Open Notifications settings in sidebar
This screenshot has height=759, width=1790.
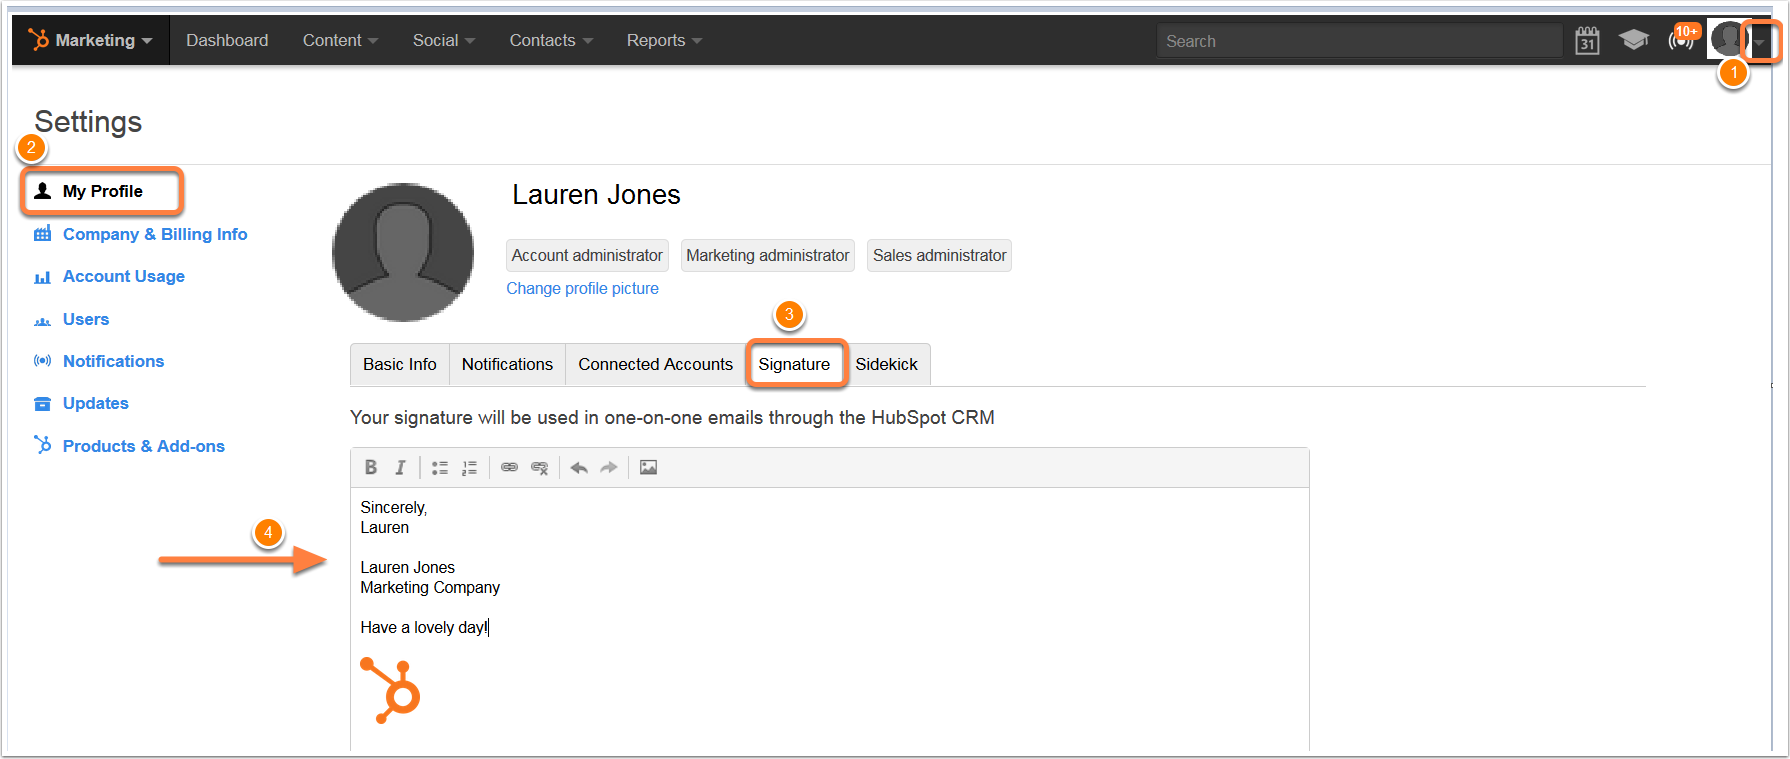click(x=113, y=361)
